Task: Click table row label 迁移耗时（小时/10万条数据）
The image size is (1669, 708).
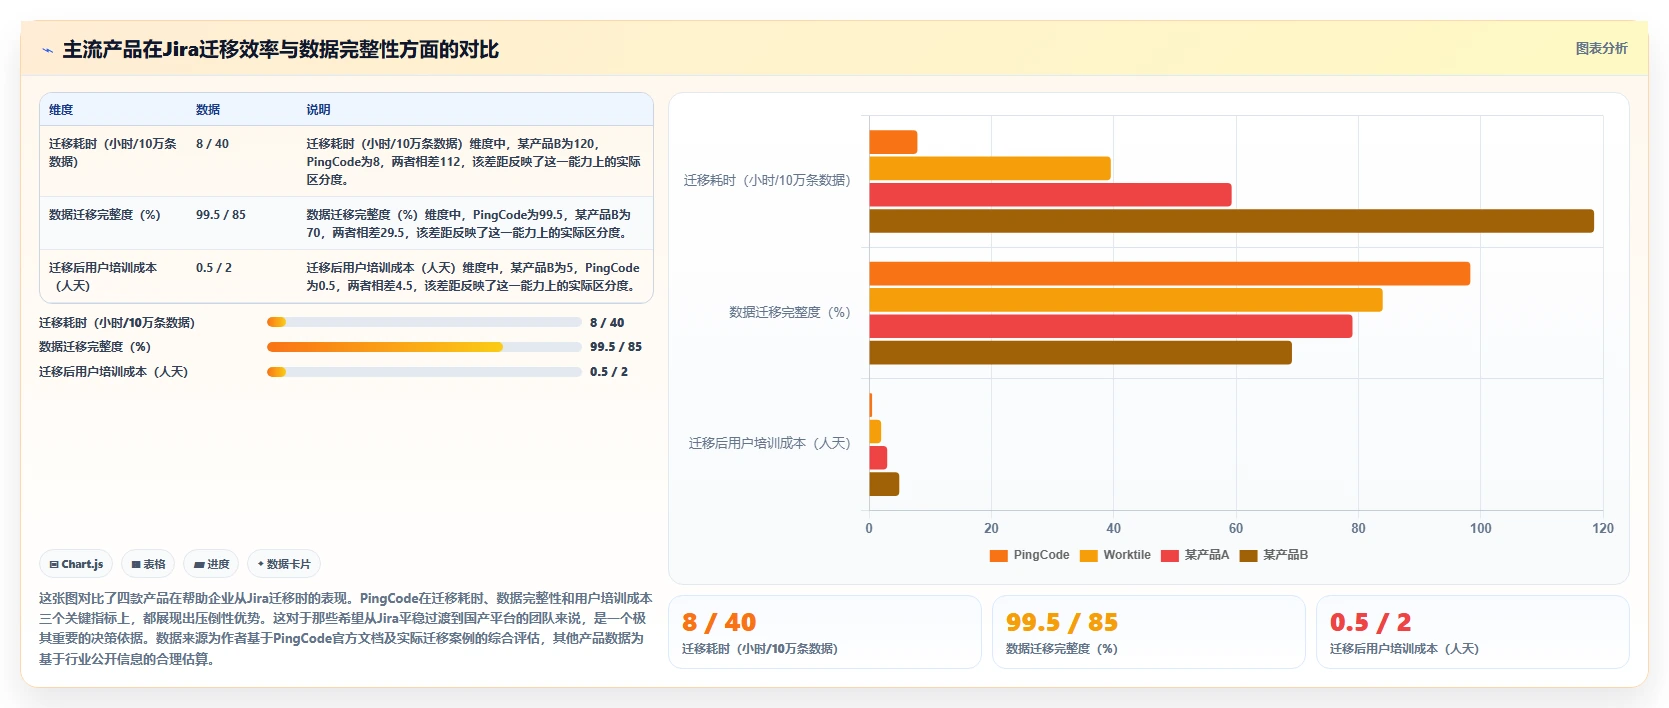Action: coord(113,153)
